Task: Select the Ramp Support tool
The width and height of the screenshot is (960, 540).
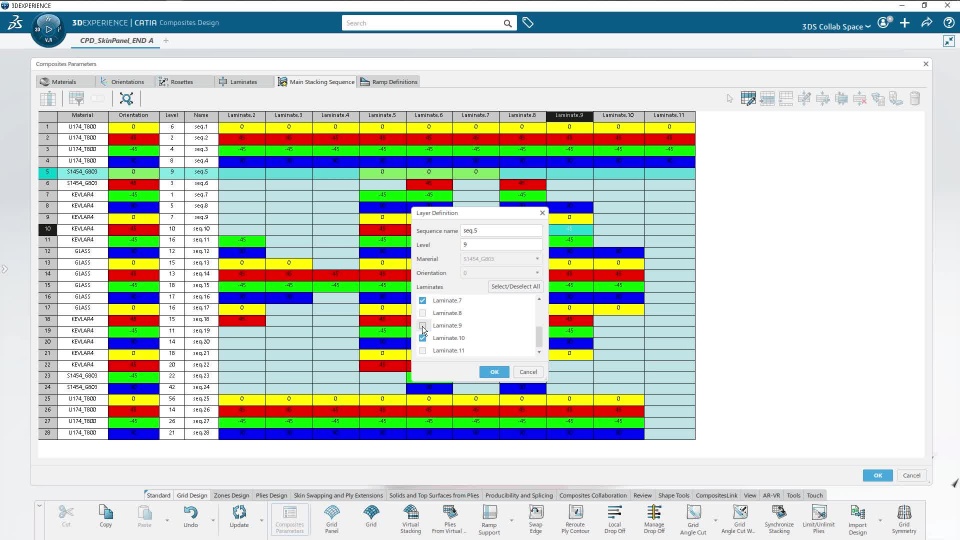Action: click(x=489, y=519)
